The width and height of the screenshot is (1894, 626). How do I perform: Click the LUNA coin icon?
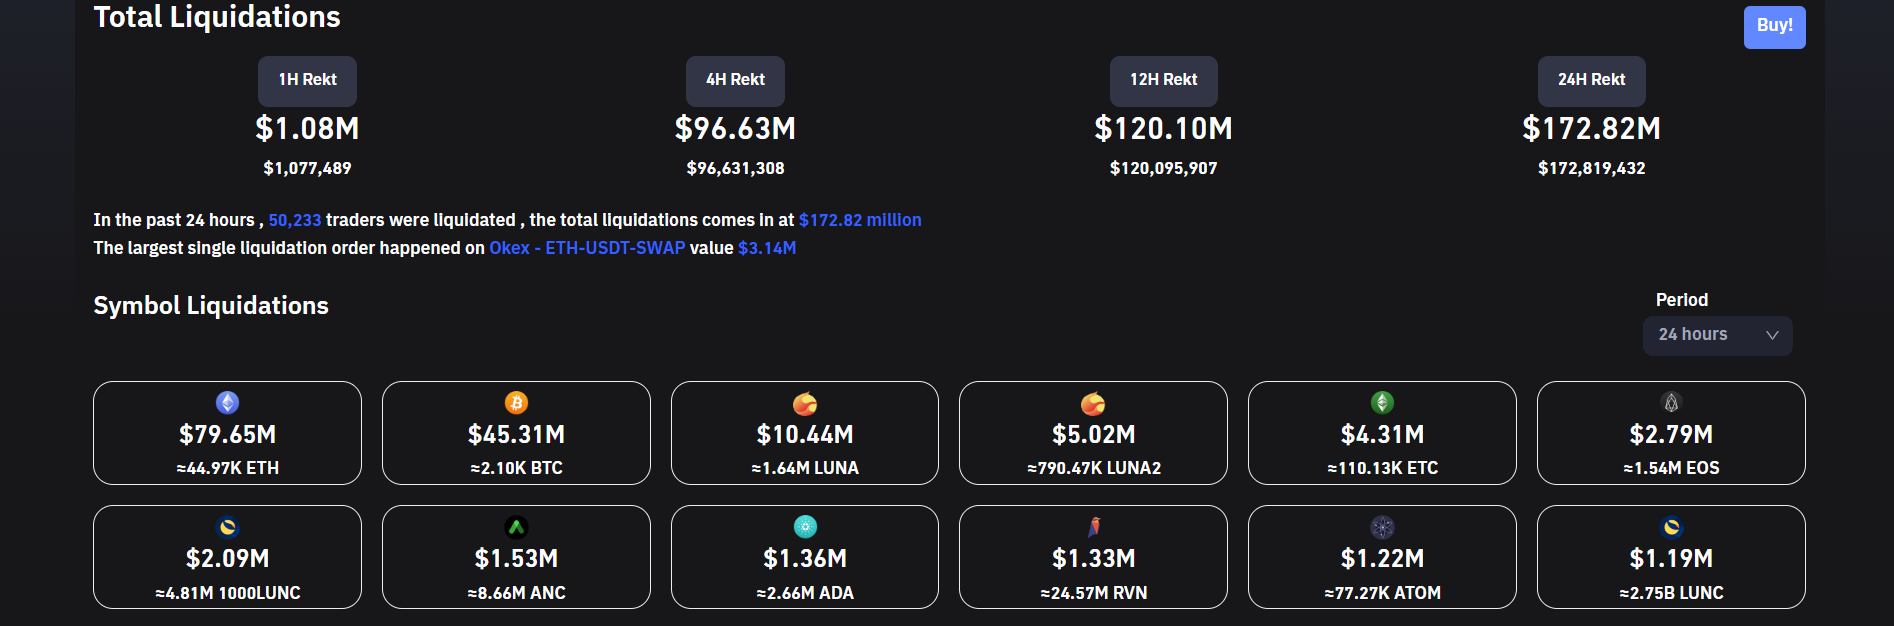tap(805, 403)
